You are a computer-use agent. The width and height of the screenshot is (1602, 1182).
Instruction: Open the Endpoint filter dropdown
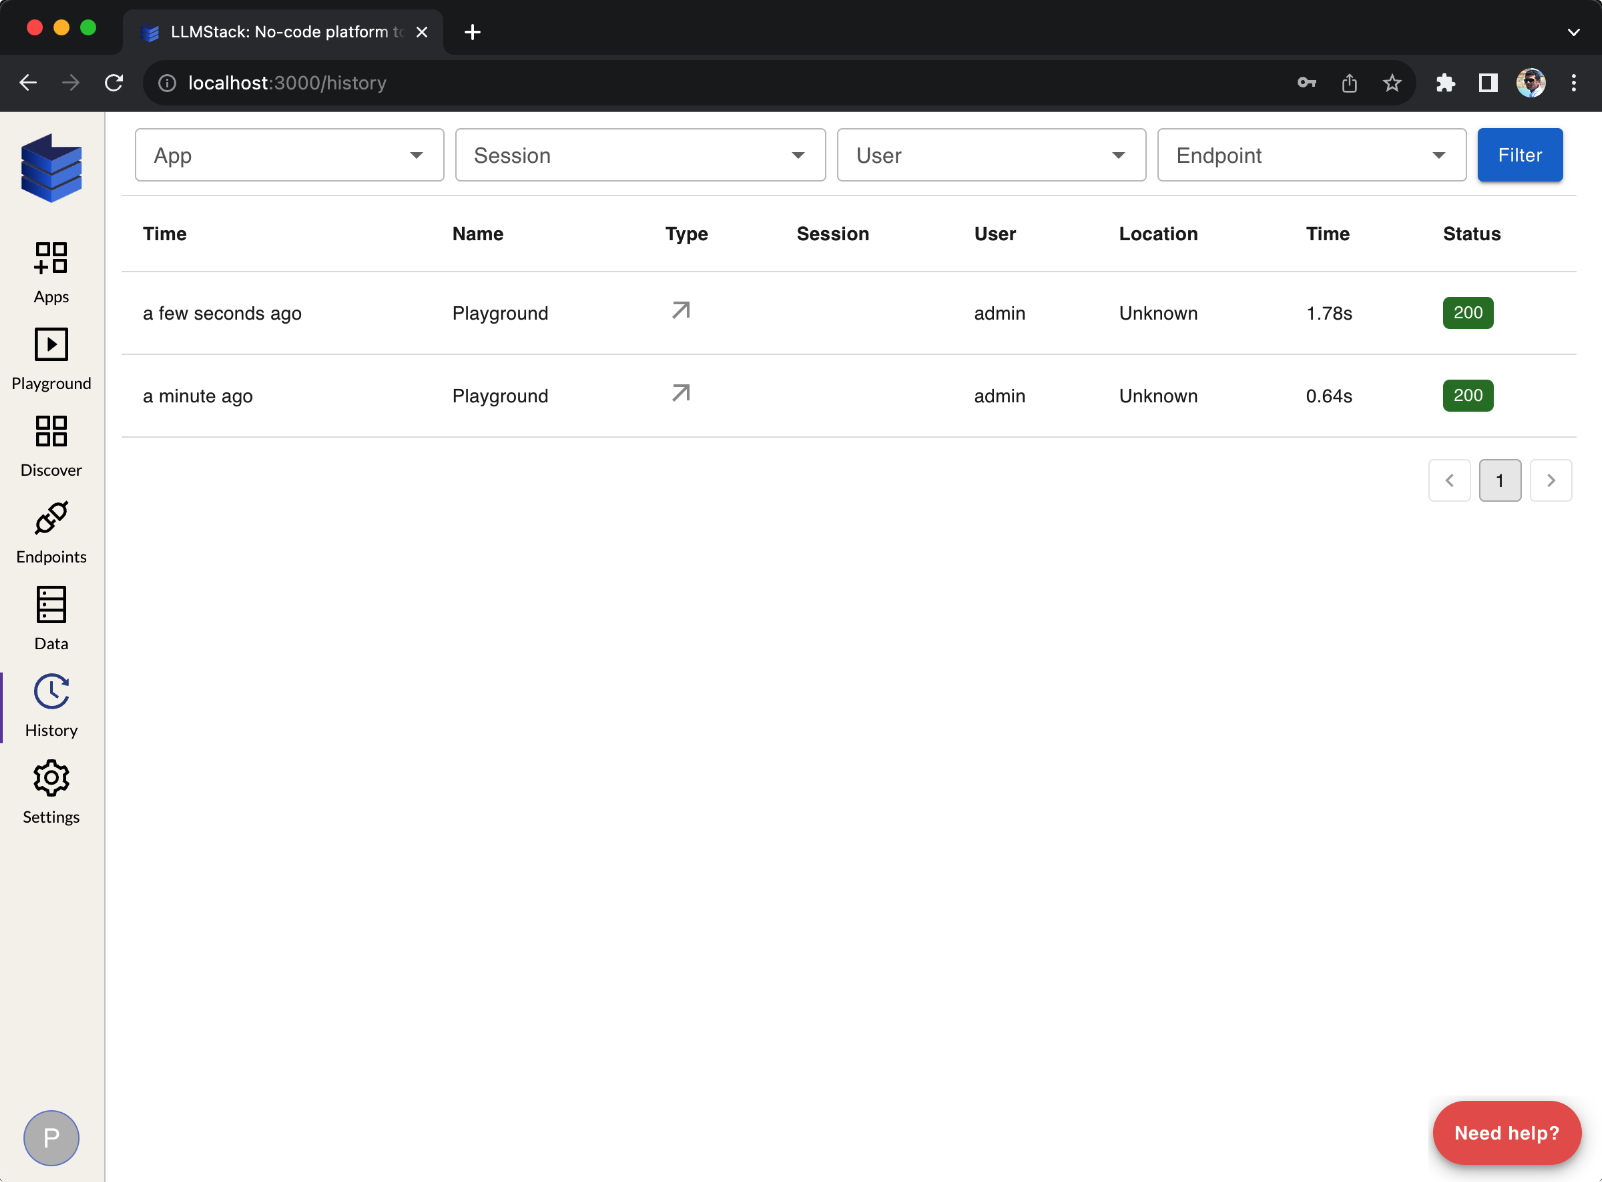[x=1311, y=155]
